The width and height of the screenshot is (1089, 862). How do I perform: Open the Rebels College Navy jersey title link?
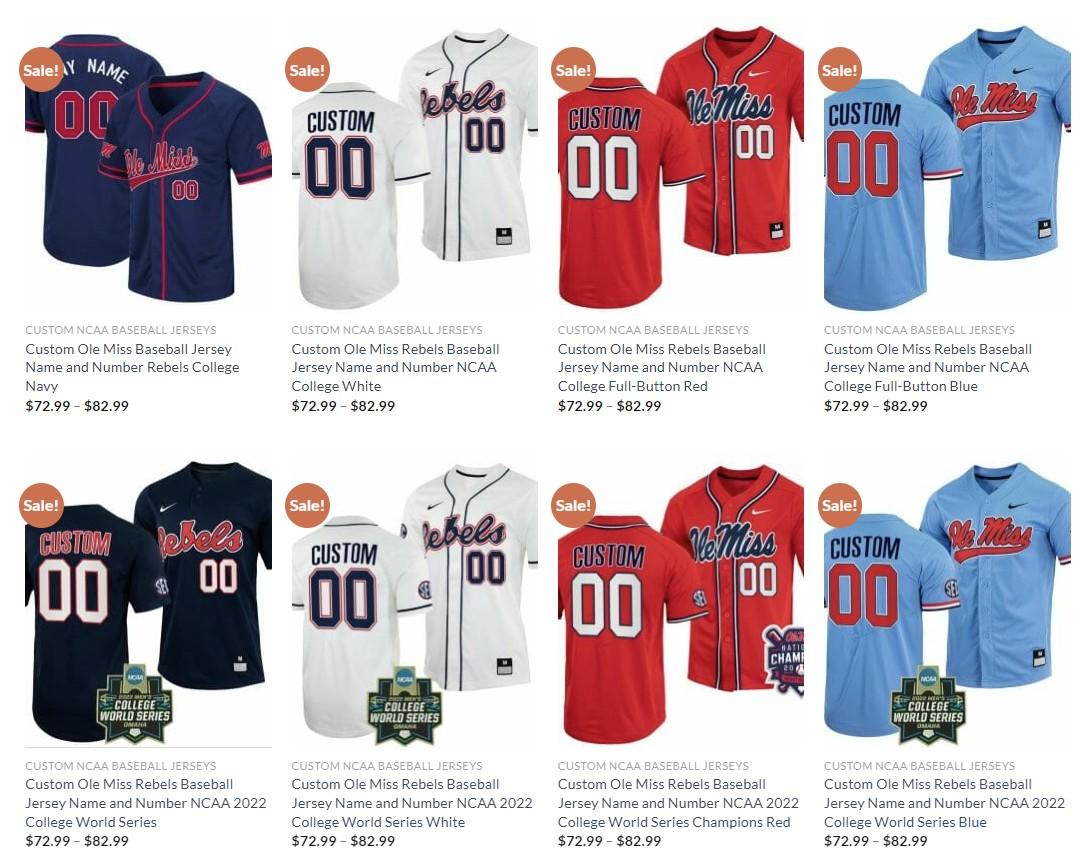(132, 367)
